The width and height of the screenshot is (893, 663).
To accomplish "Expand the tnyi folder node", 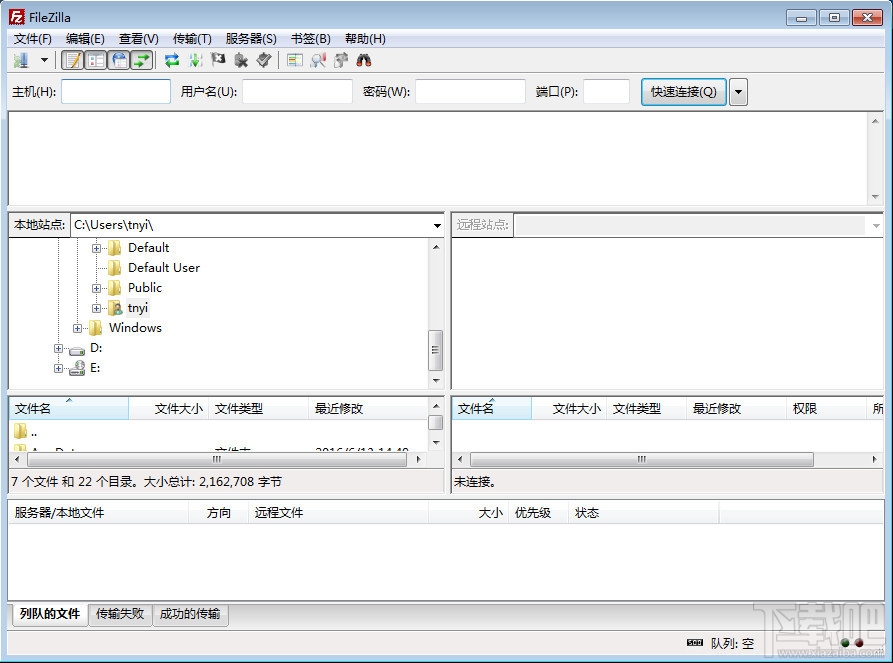I will point(96,308).
